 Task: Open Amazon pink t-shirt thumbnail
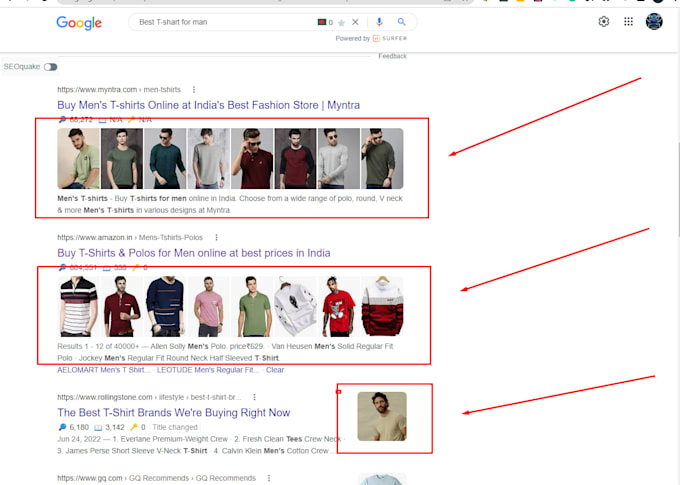point(209,306)
